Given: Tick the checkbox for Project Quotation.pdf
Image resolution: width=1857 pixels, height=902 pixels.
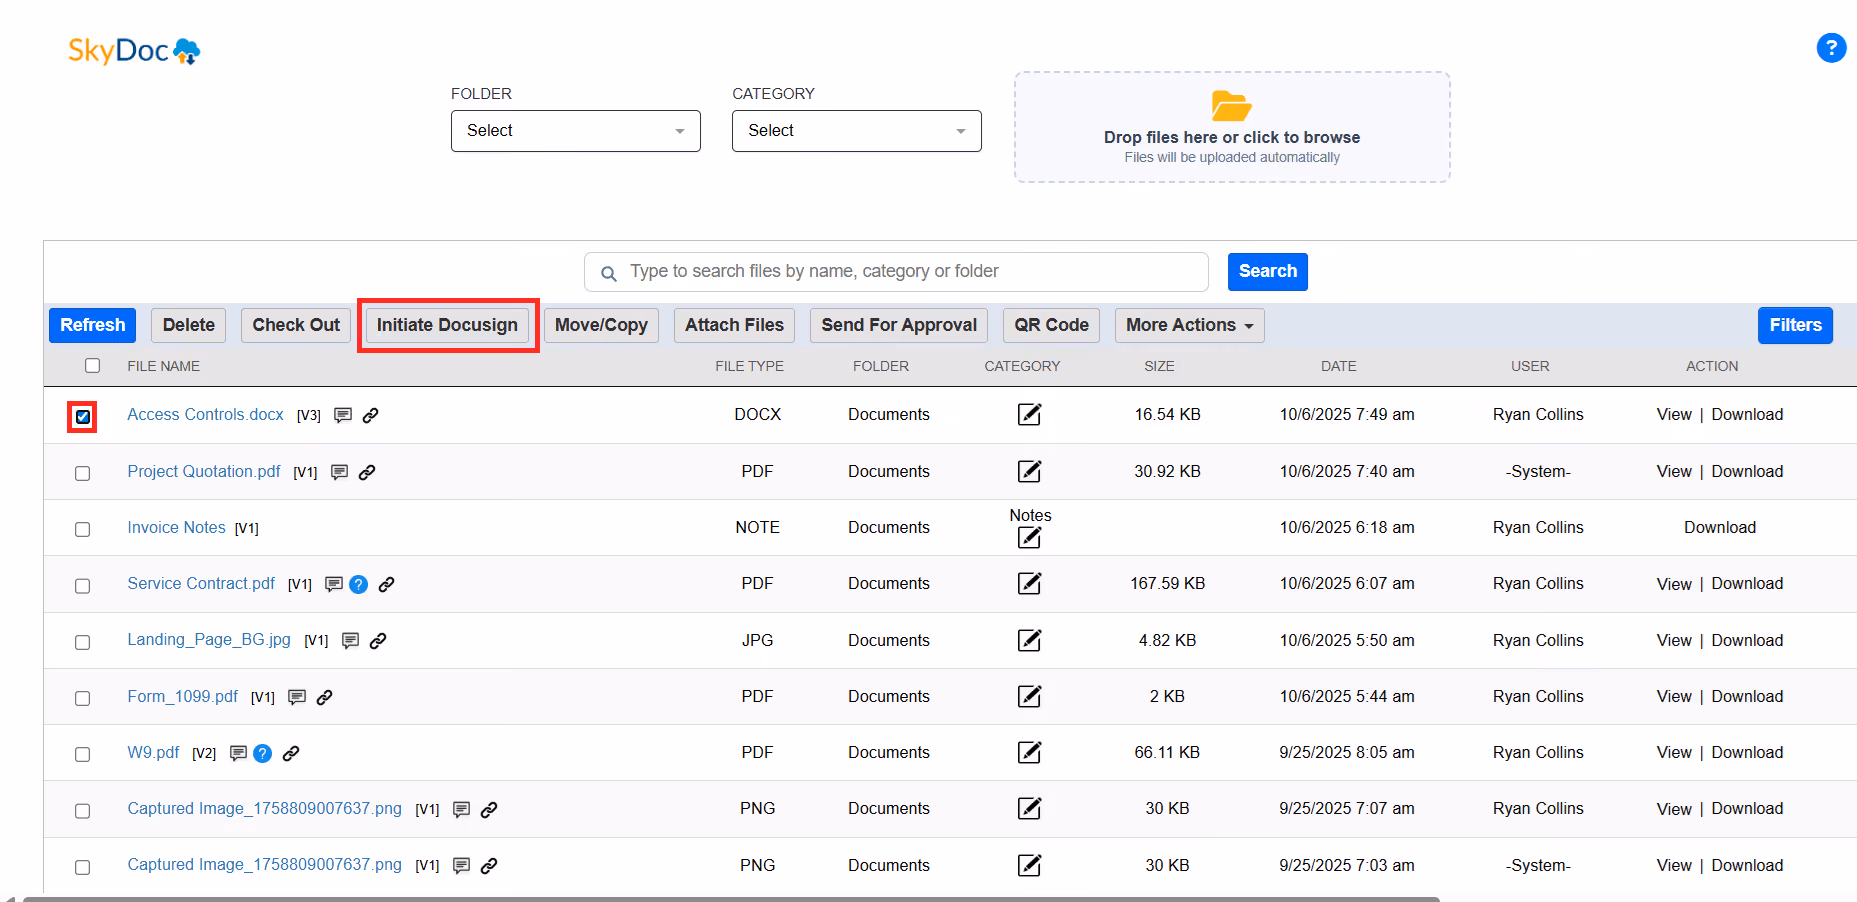Looking at the screenshot, I should pos(82,473).
